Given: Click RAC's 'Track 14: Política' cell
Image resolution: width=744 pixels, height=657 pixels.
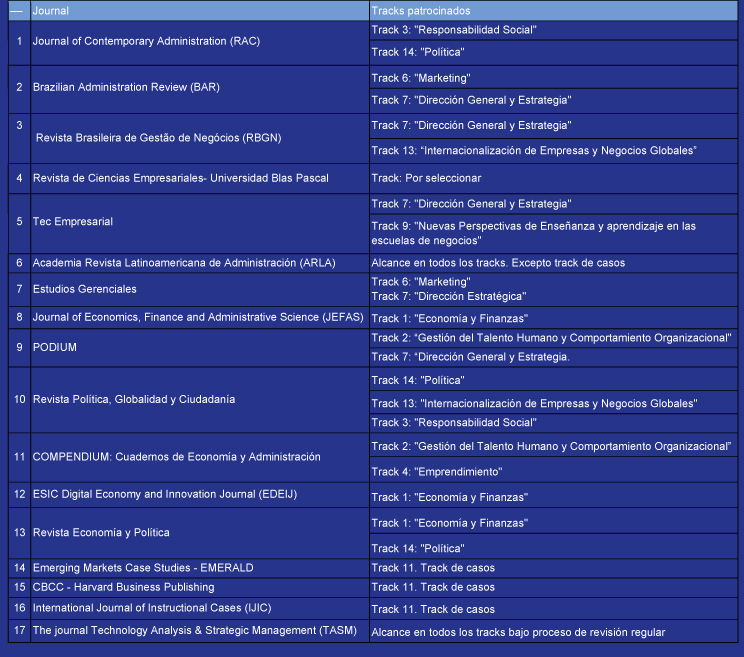Looking at the screenshot, I should 553,53.
